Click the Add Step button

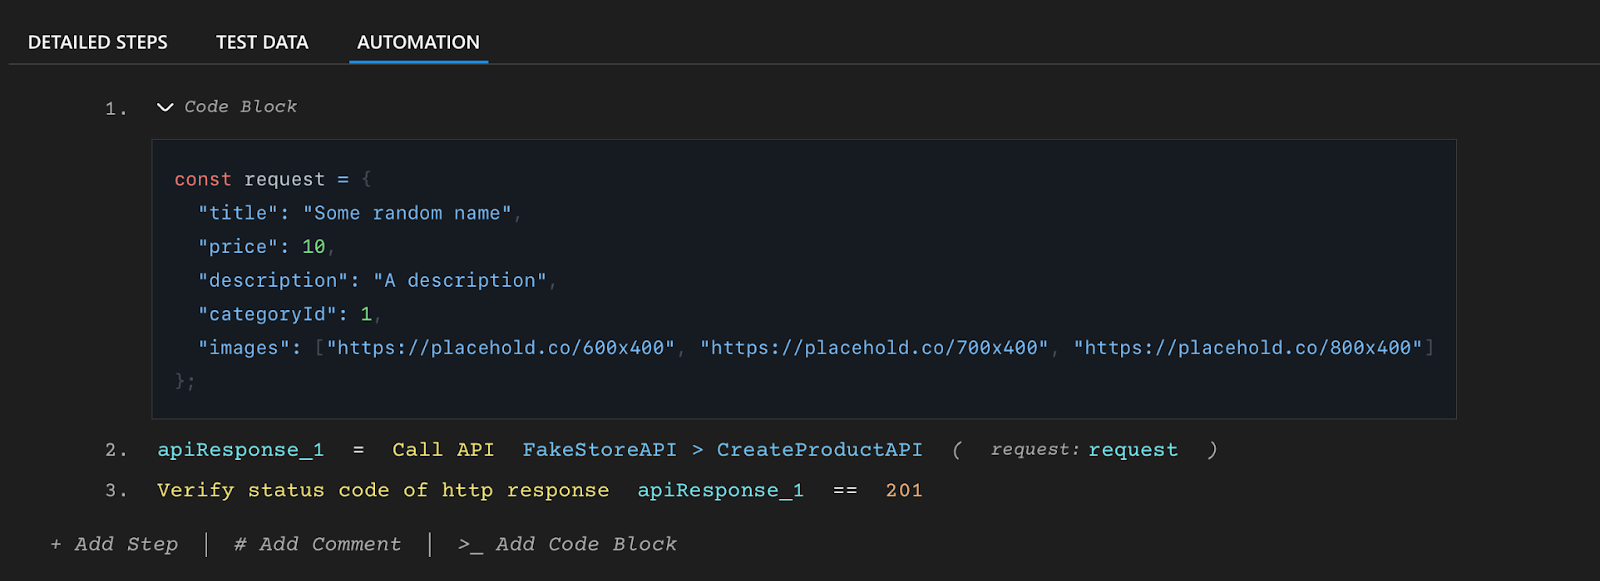115,544
